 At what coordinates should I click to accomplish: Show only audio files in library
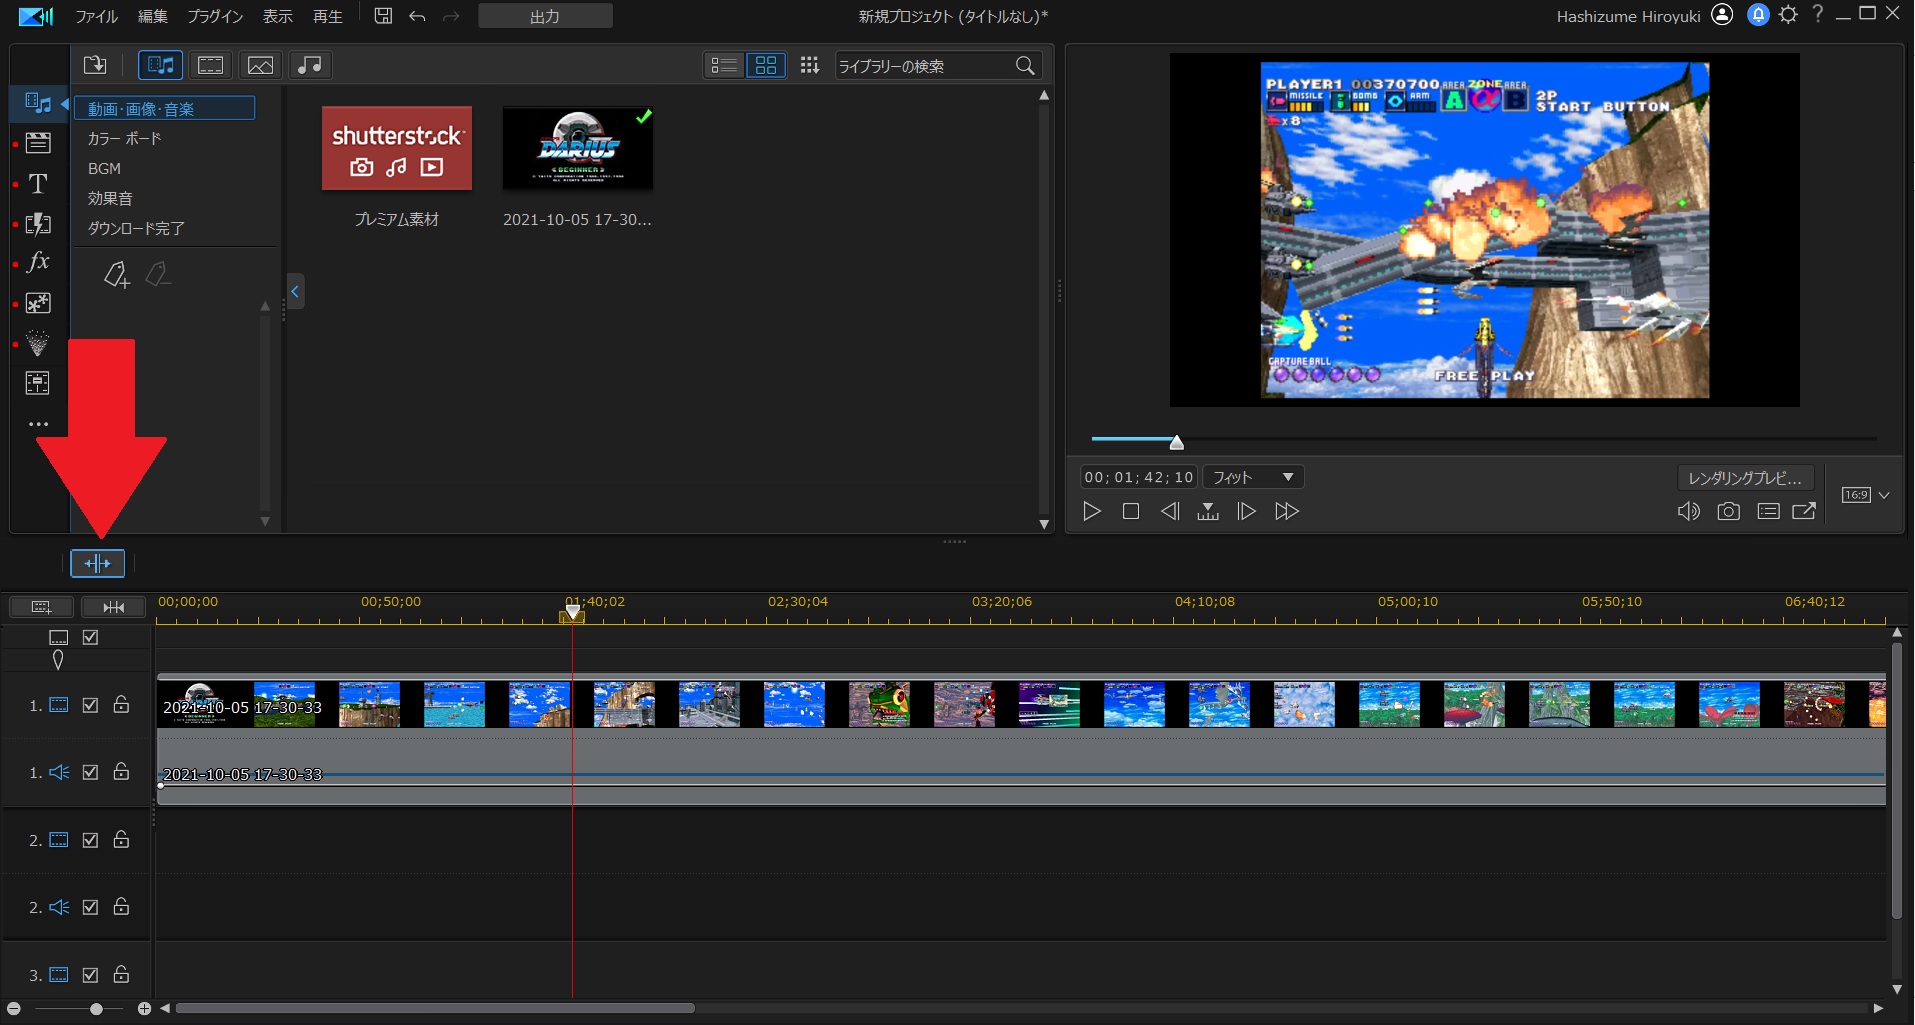pyautogui.click(x=310, y=66)
